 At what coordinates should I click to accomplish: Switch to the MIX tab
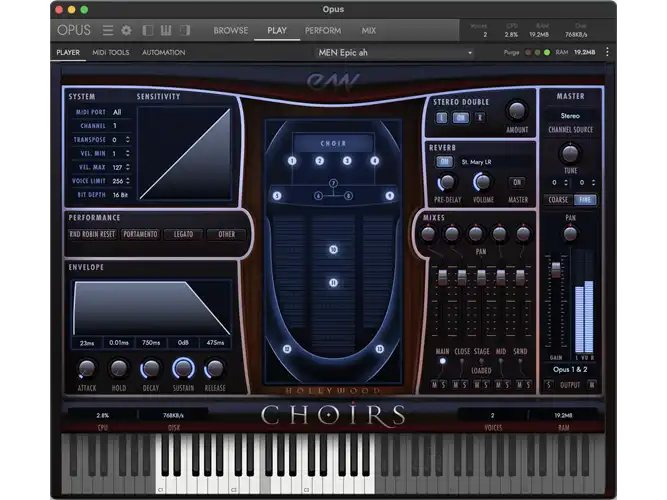(369, 30)
